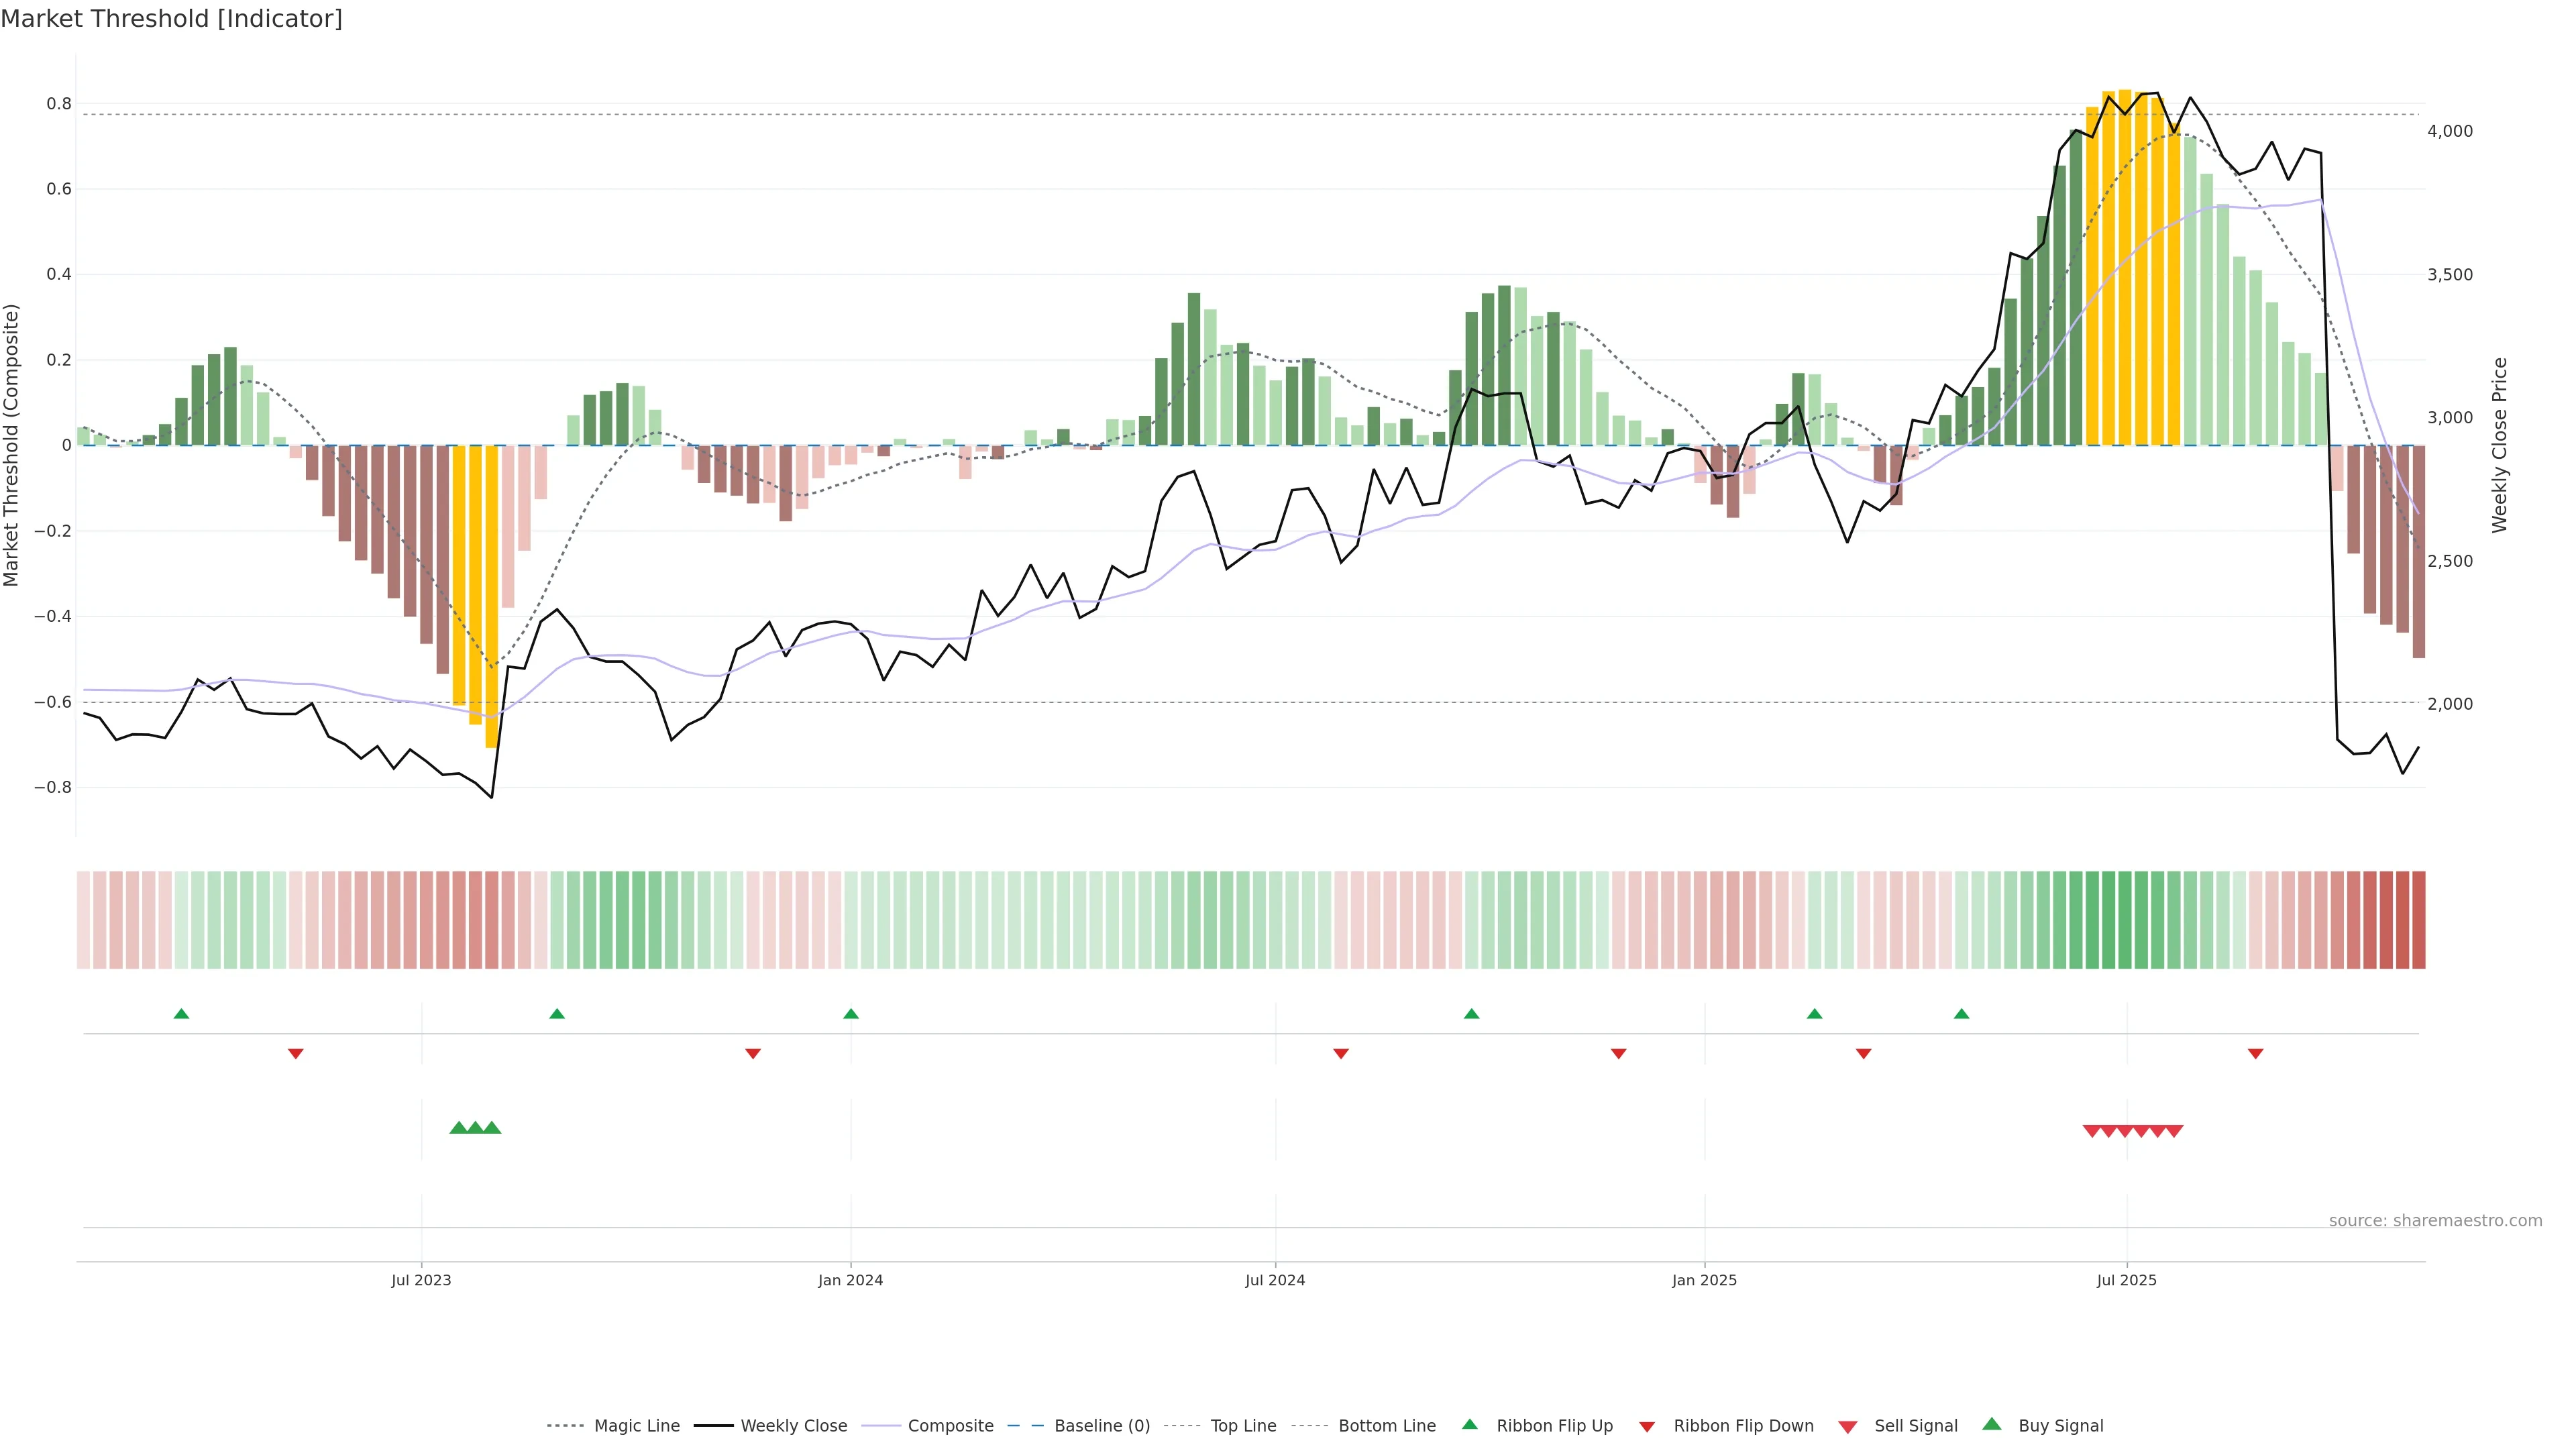This screenshot has height=1449, width=2576.
Task: Click the rightmost red Sell Signal marker
Action: pyautogui.click(x=2174, y=1131)
